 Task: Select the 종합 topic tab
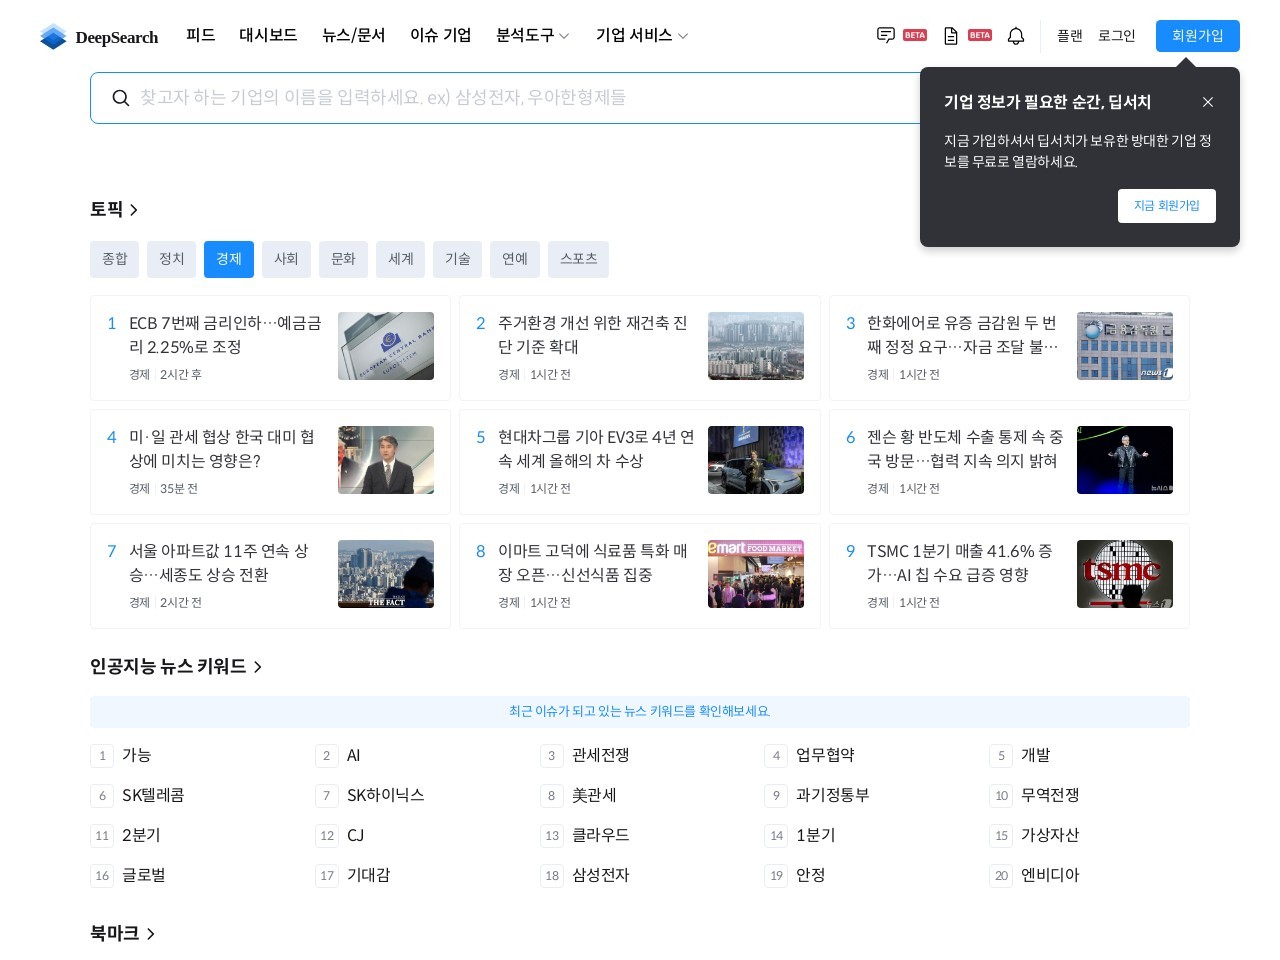[x=115, y=259]
